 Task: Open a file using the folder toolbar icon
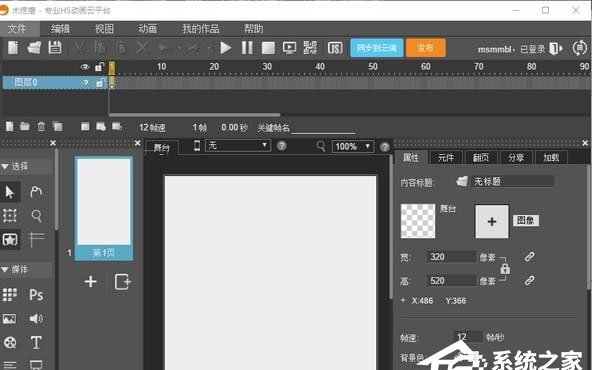pyautogui.click(x=34, y=48)
